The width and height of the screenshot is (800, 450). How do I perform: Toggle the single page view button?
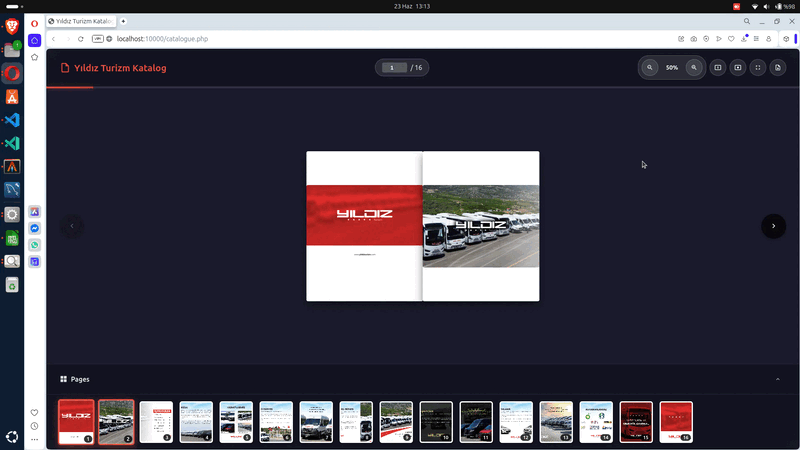718,68
